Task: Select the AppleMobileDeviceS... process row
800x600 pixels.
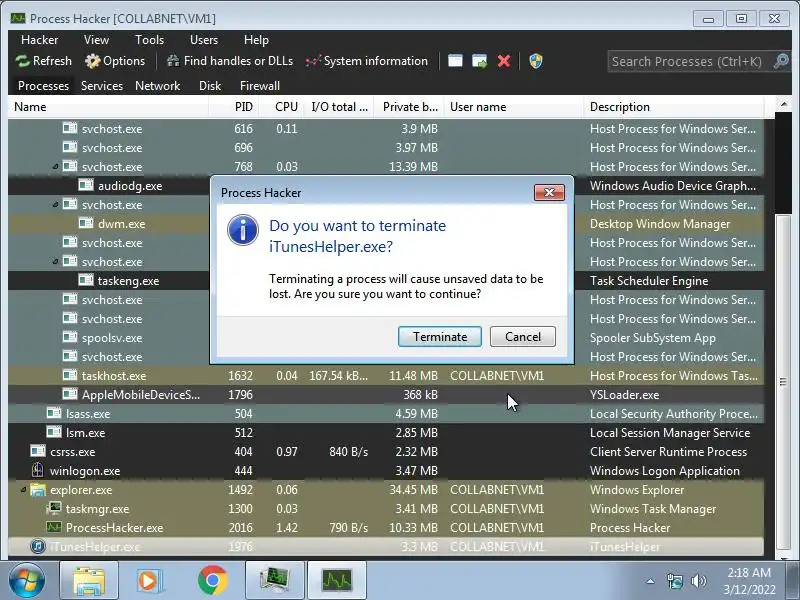Action: click(x=386, y=395)
